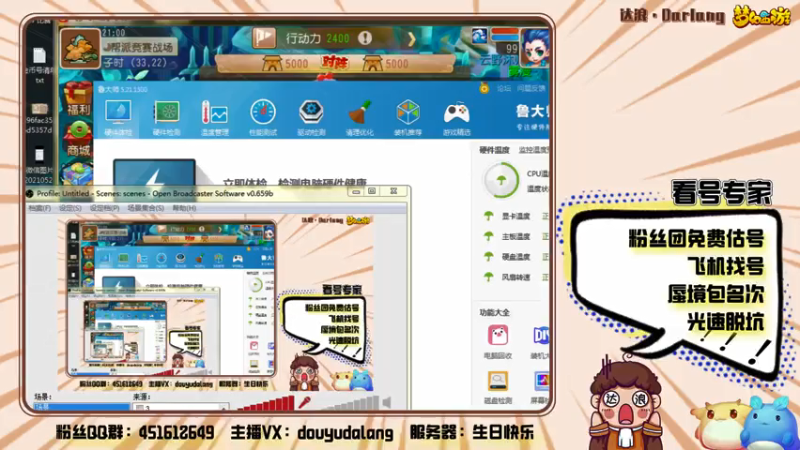Select the 微信图片 desktop file icon
The image size is (800, 450).
point(39,165)
